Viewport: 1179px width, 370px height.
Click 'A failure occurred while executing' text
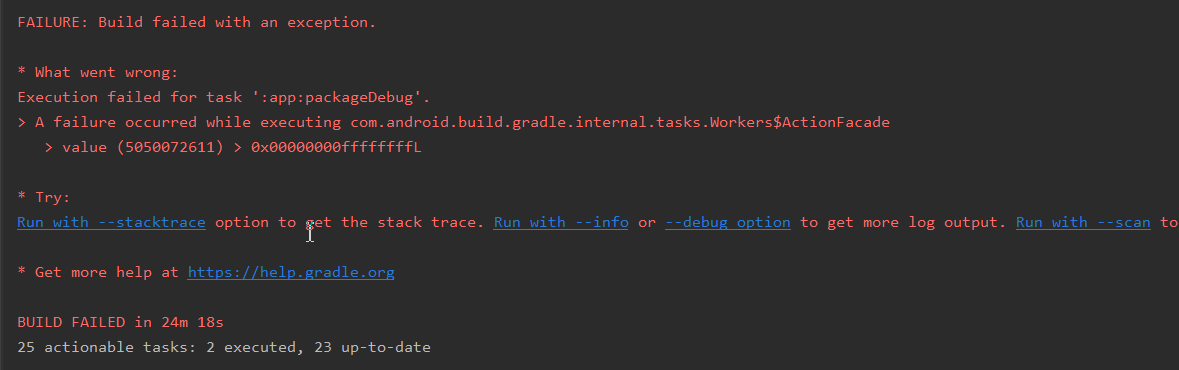click(x=188, y=123)
